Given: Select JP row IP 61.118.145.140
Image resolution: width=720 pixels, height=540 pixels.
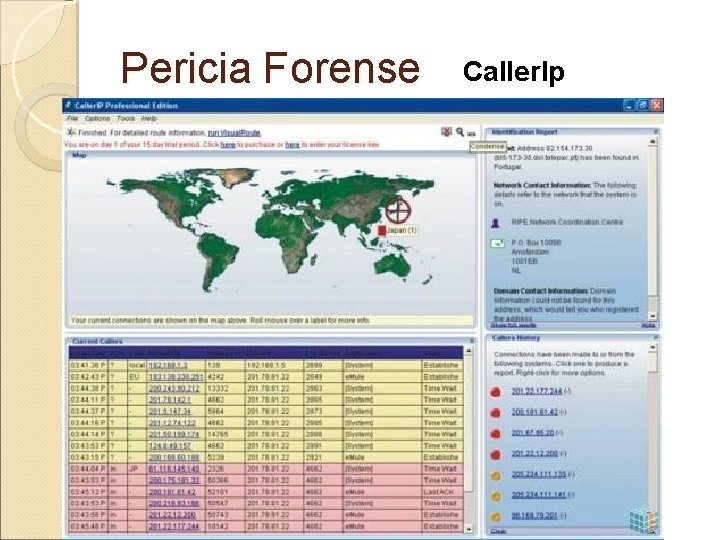Looking at the screenshot, I should [174, 469].
